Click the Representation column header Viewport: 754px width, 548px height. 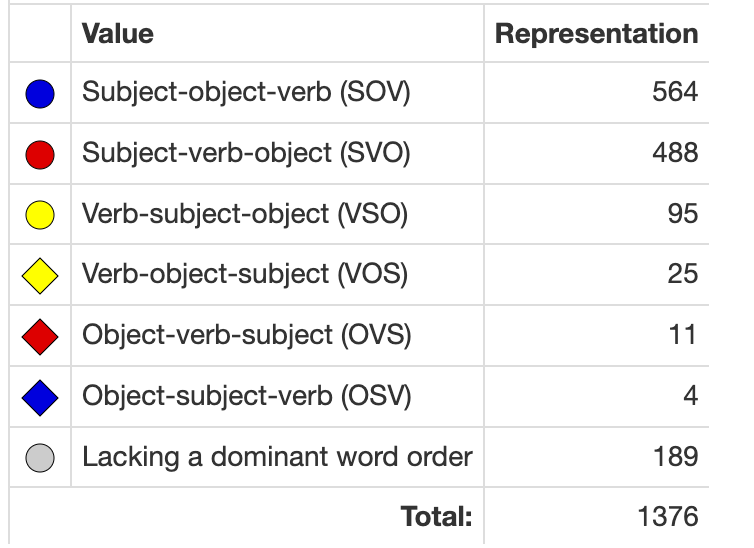[596, 34]
